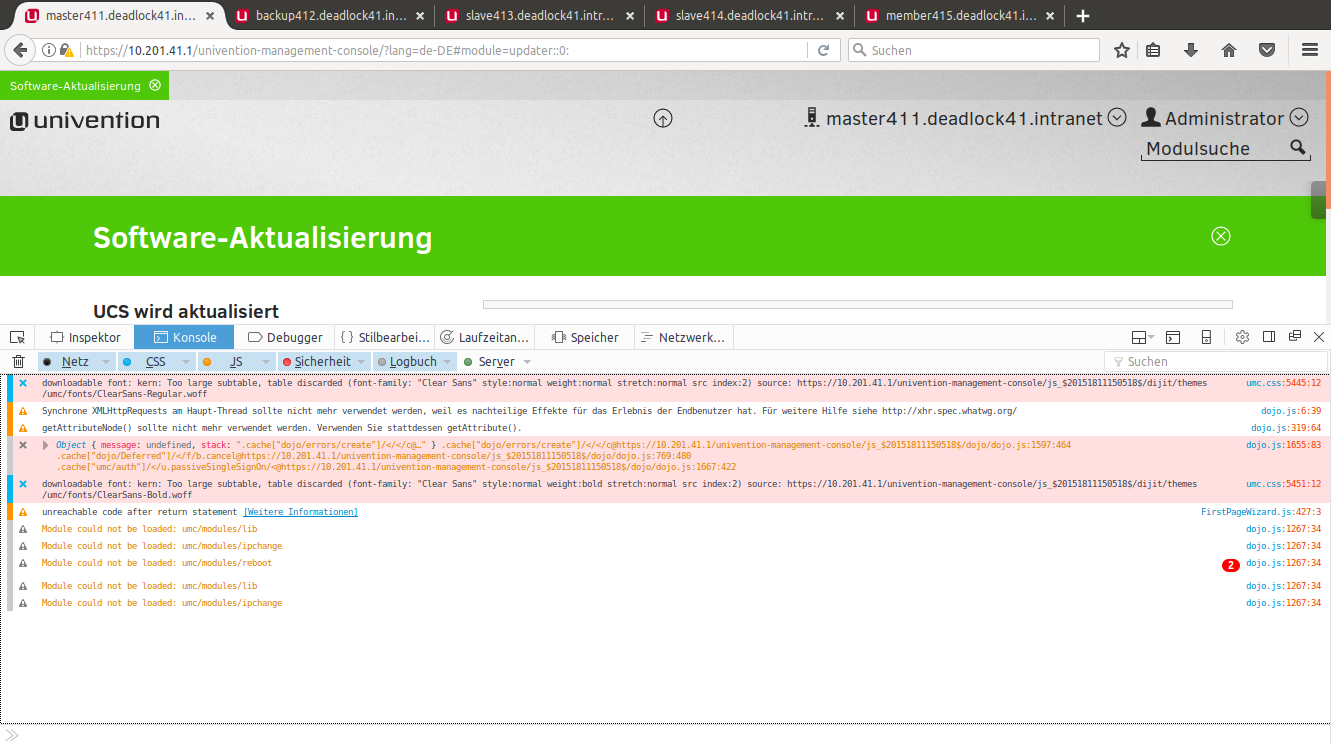Toggle the Netz console filter

point(68,362)
